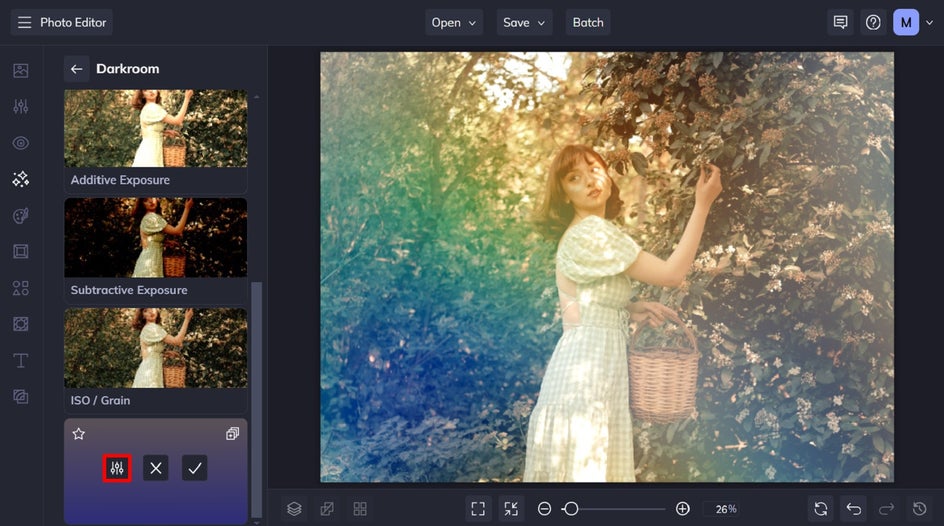Click the duplicate layer icon in effect card
The image size is (944, 526).
[x=232, y=434]
